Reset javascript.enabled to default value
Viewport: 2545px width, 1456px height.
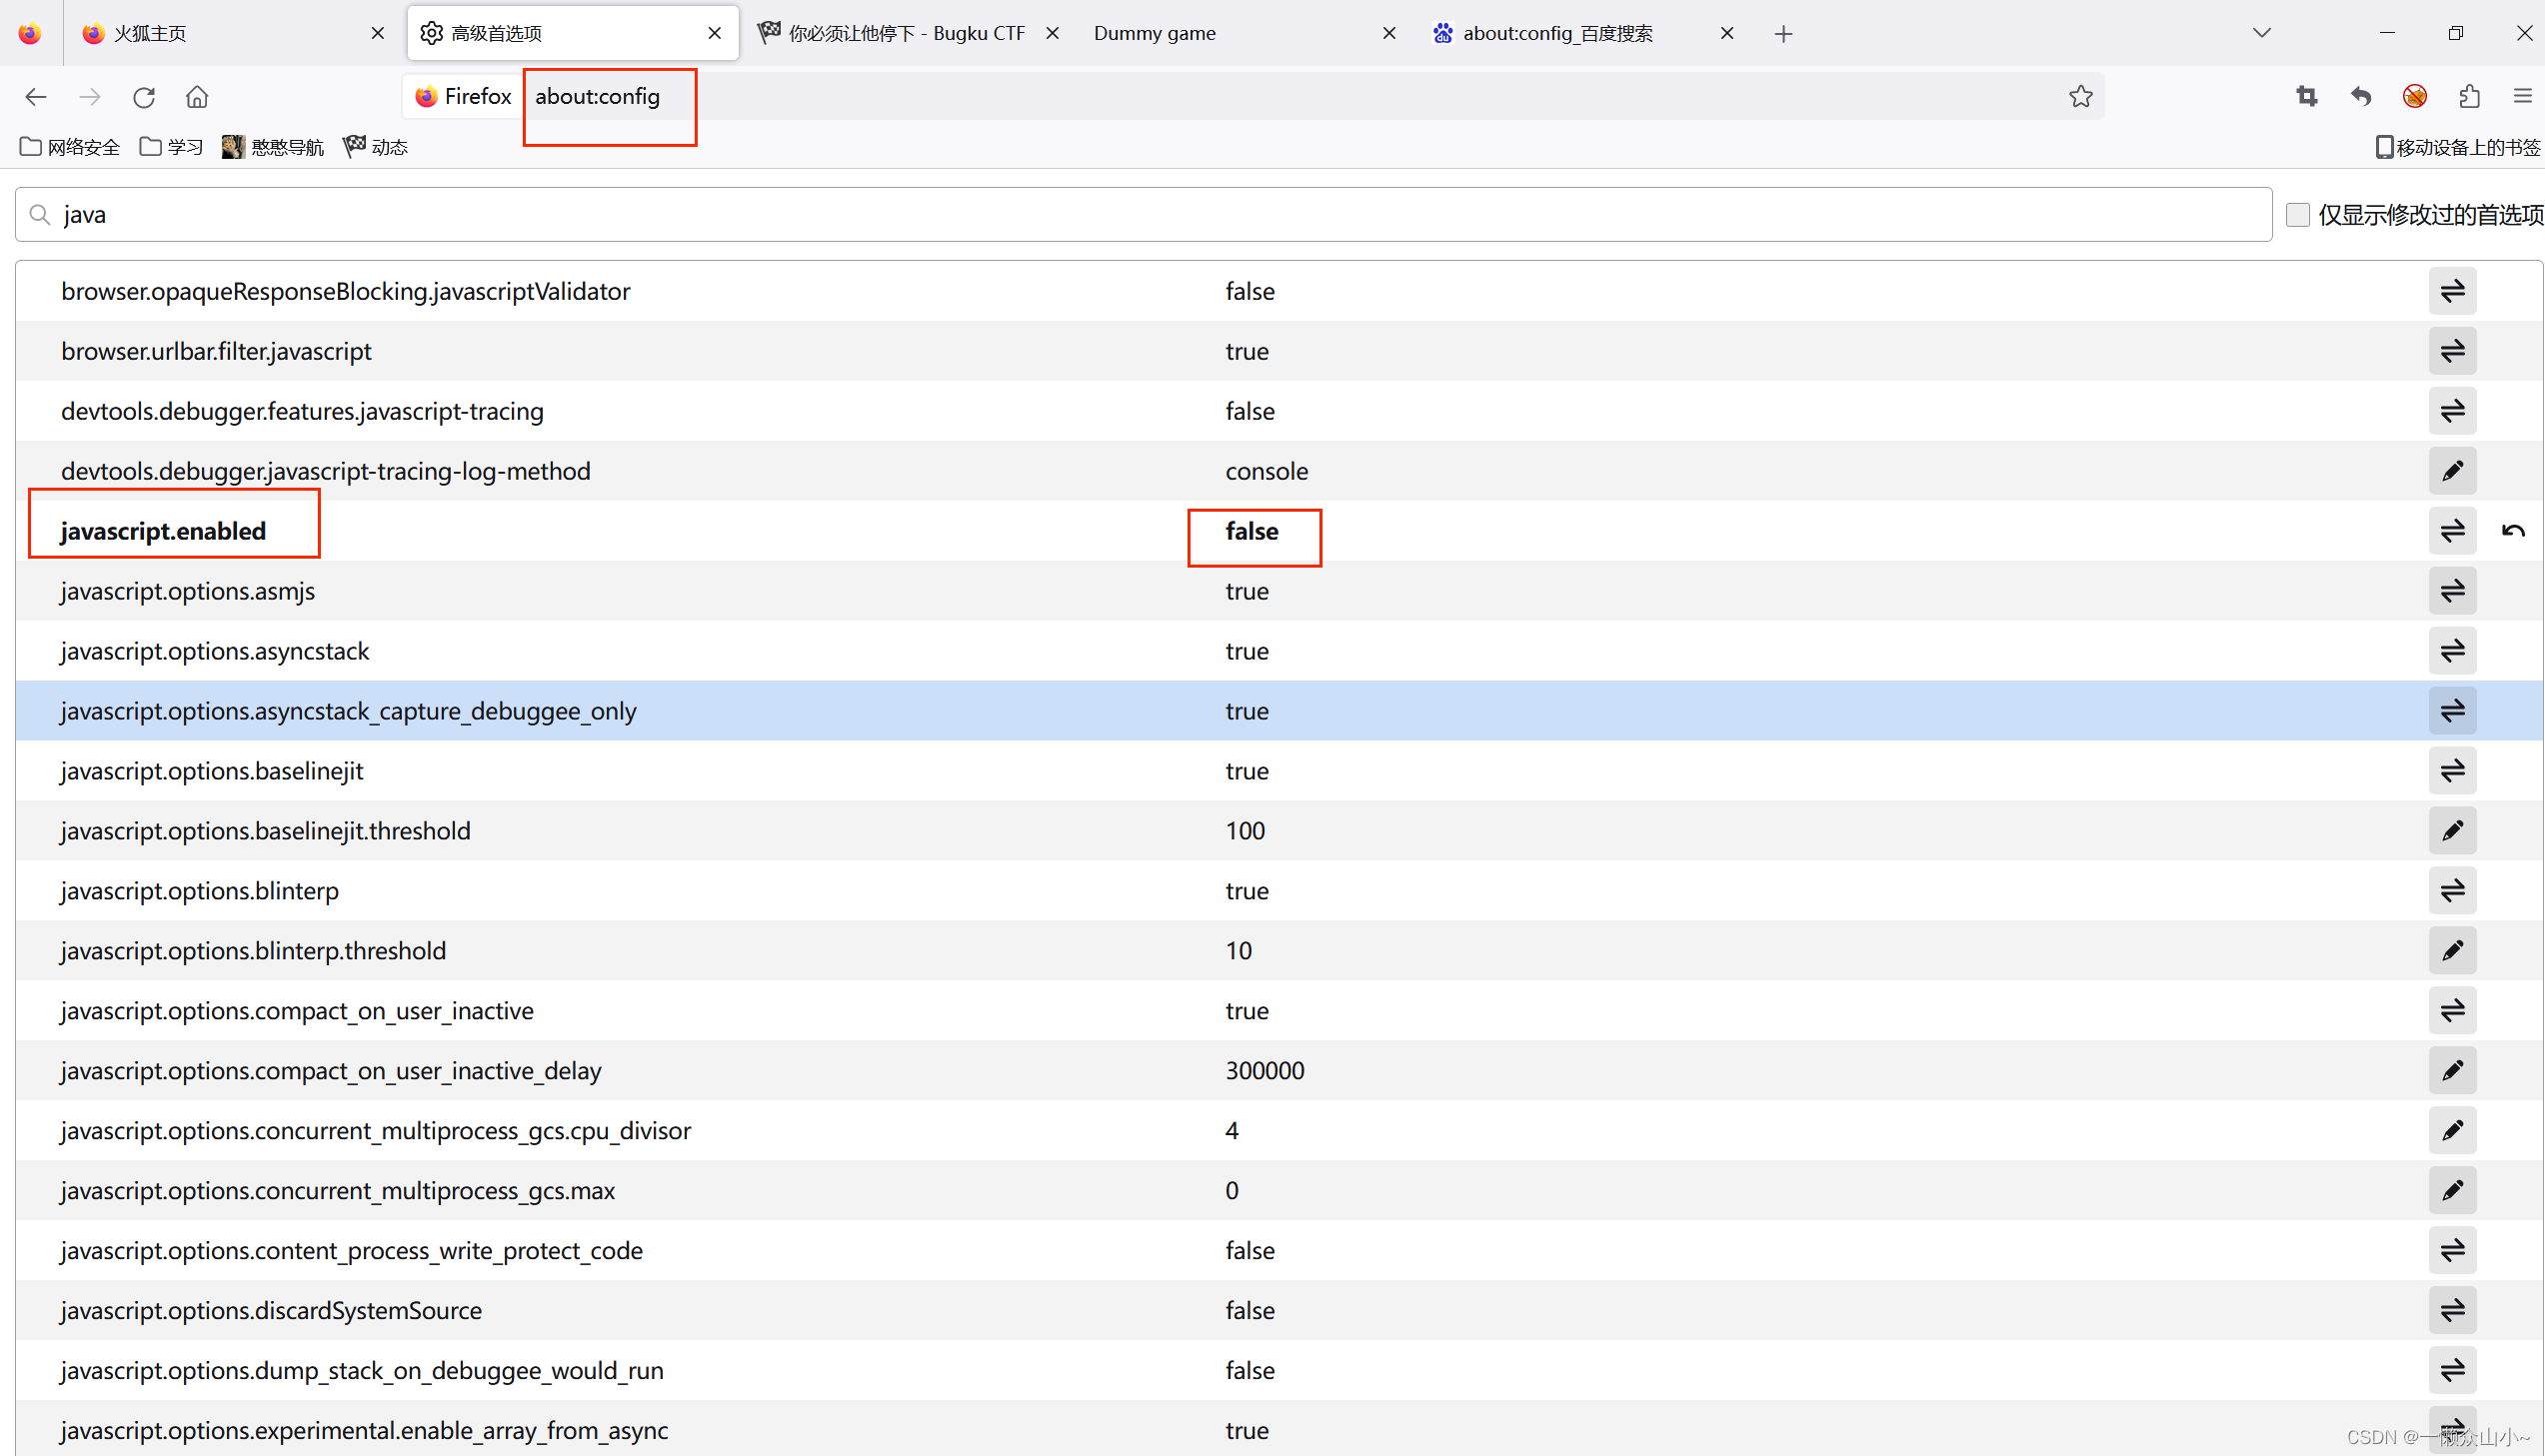(2512, 531)
